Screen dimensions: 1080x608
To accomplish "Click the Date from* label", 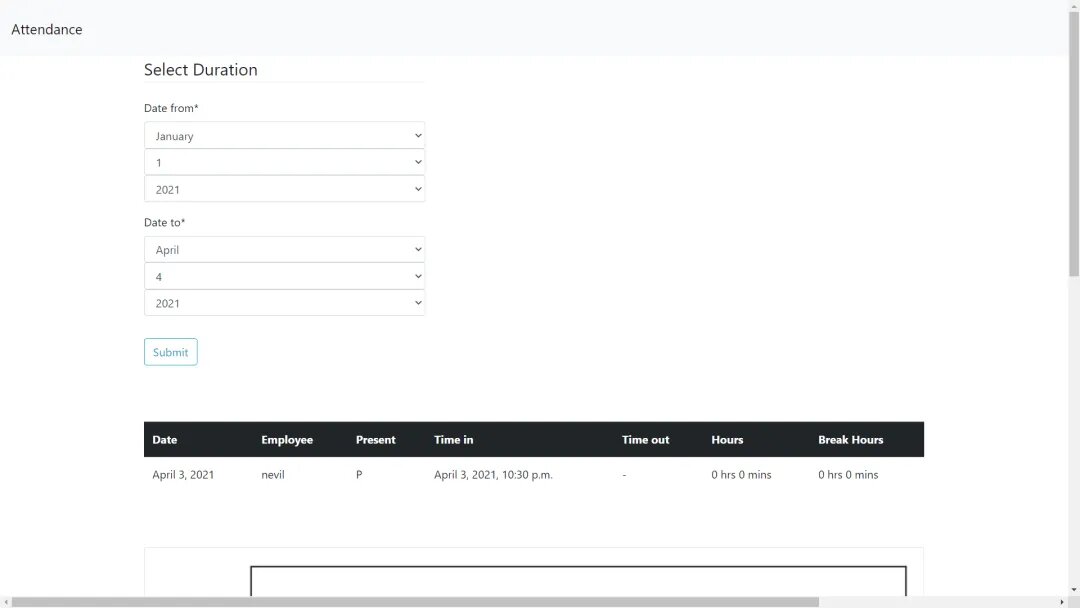I will [x=171, y=108].
